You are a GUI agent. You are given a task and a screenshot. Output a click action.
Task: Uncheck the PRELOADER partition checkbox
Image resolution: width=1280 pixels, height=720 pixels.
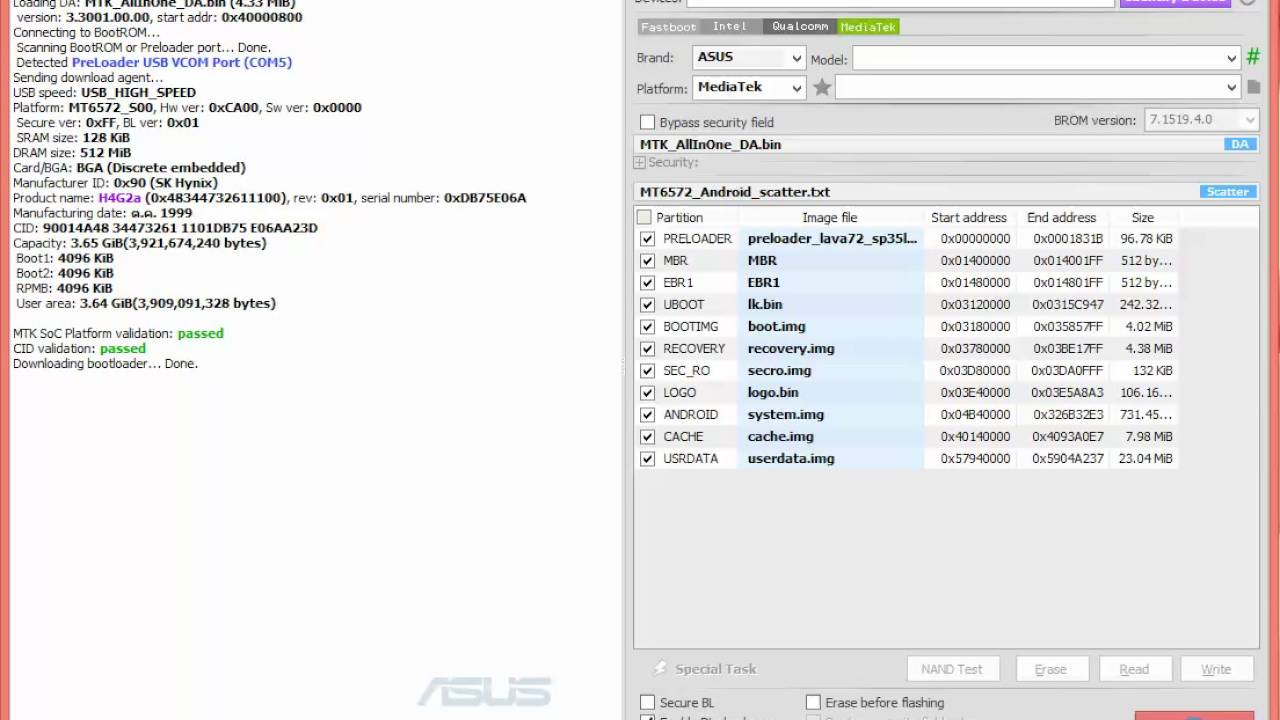[647, 239]
